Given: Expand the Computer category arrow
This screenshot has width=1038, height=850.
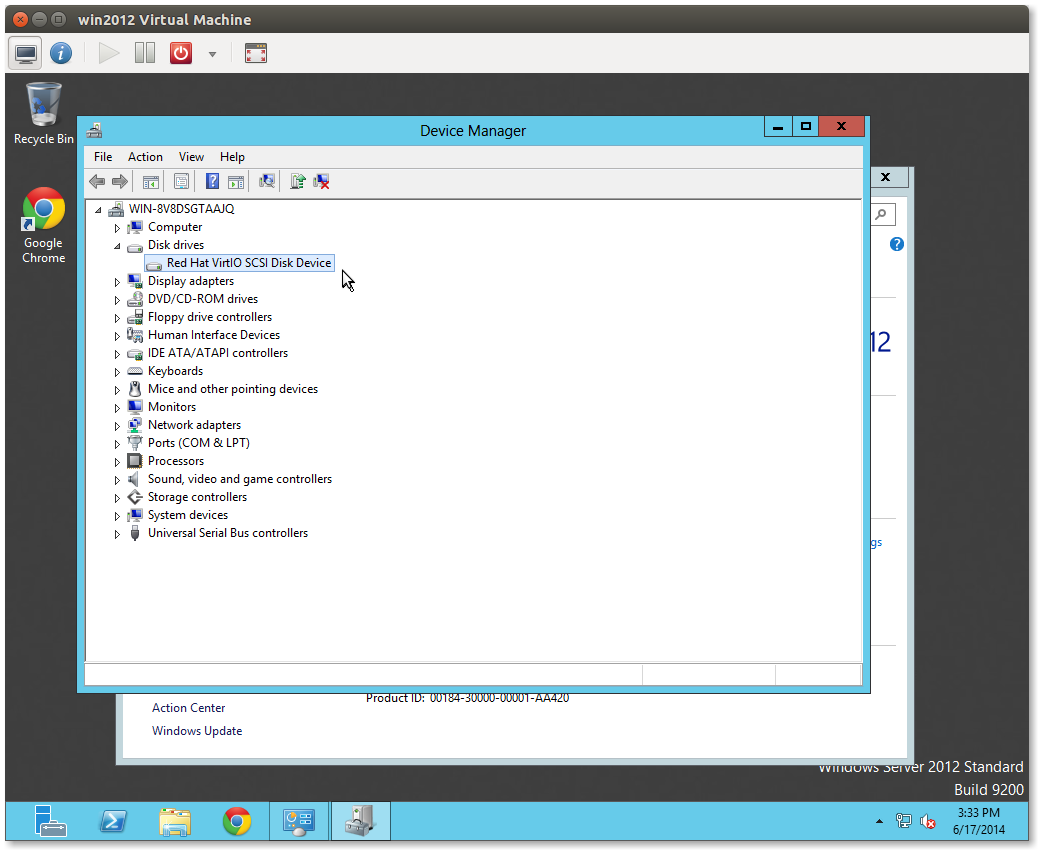Looking at the screenshot, I should point(117,228).
